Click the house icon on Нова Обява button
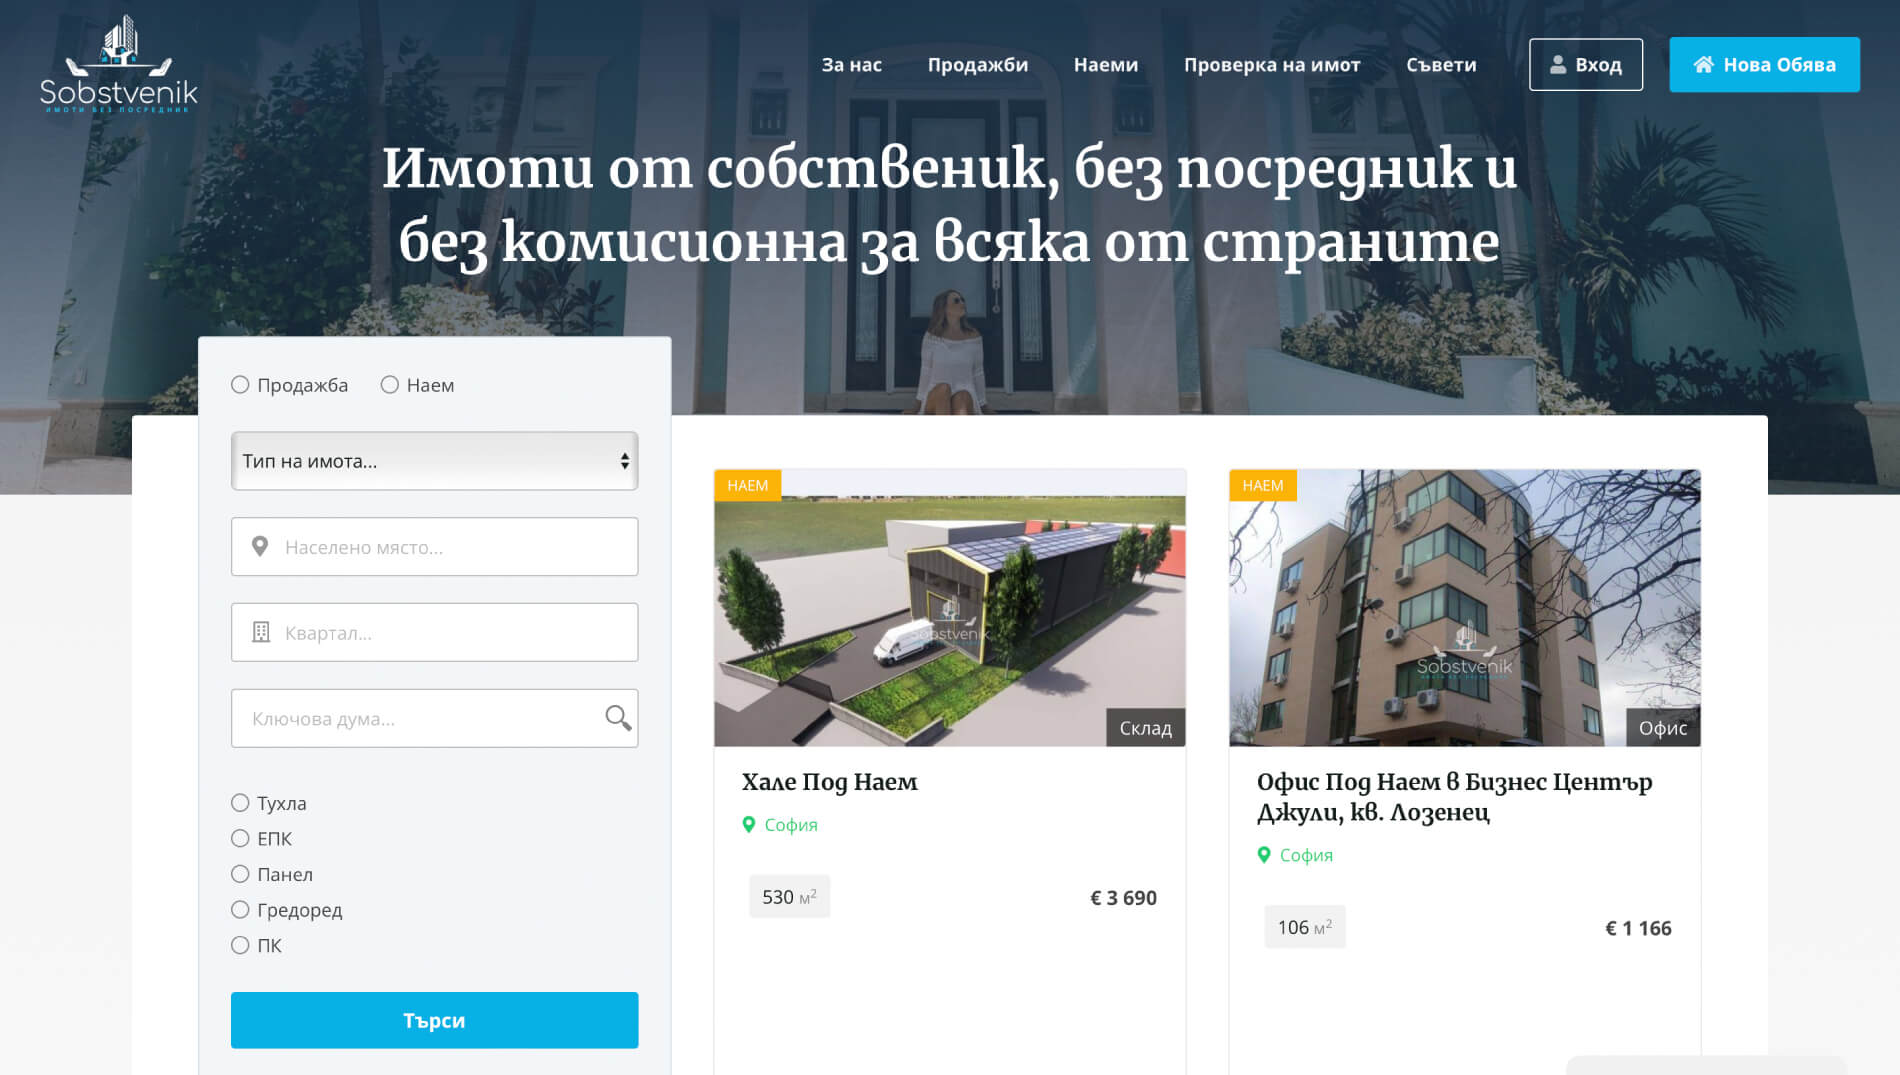The width and height of the screenshot is (1900, 1075). pyautogui.click(x=1704, y=65)
